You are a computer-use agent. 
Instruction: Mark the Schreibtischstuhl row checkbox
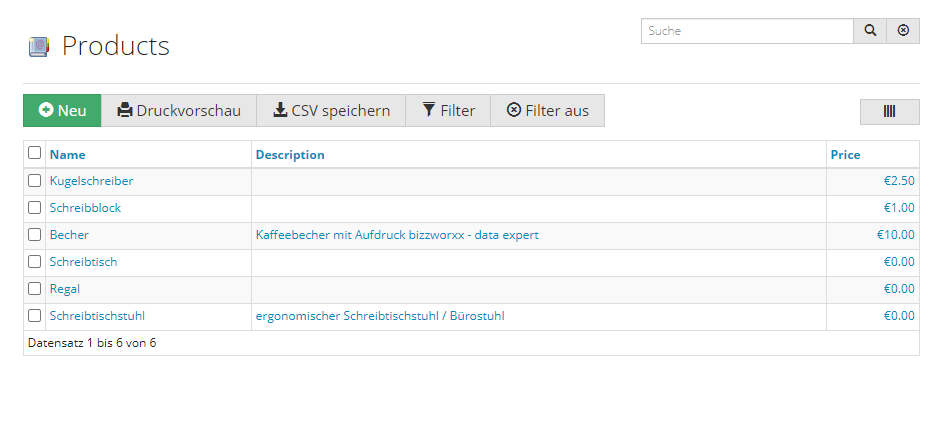point(34,315)
